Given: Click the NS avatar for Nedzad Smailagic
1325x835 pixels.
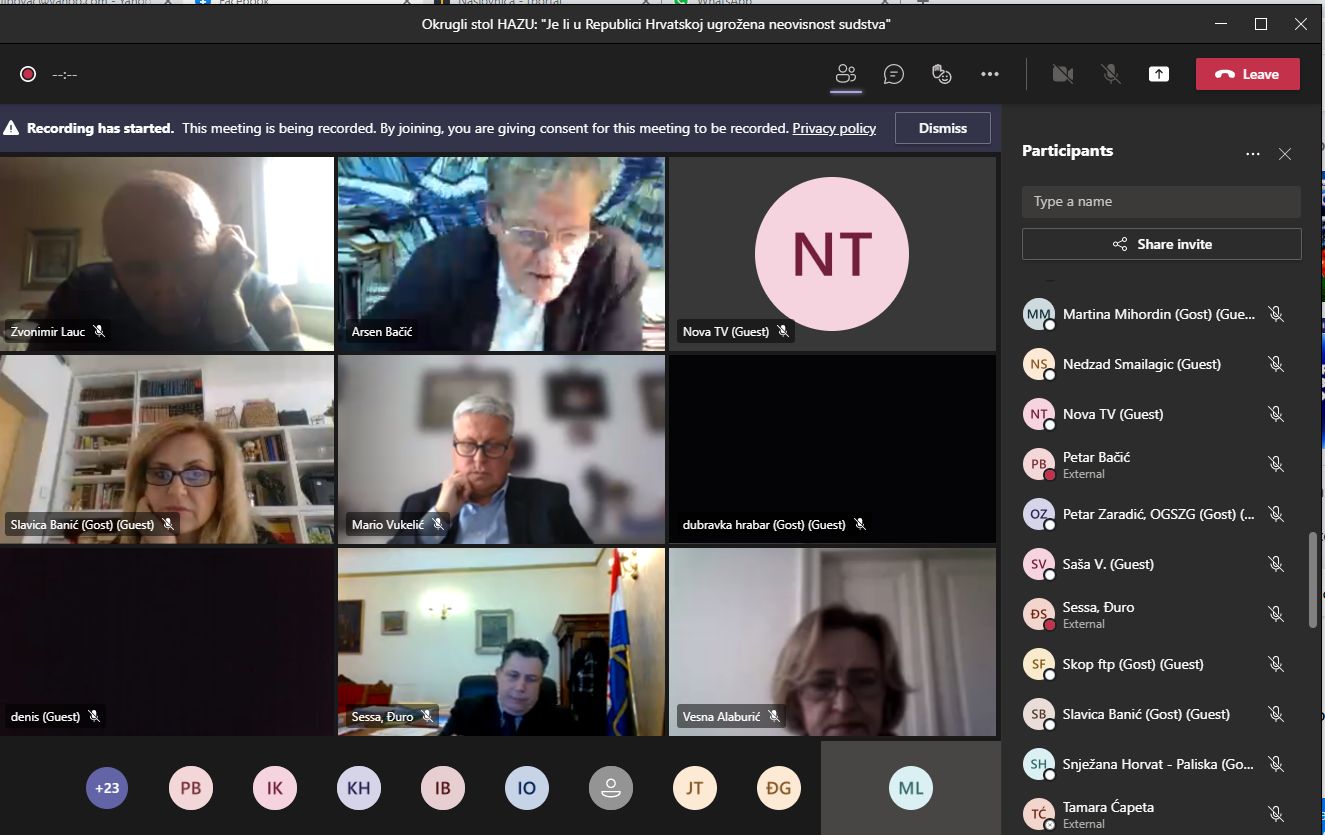Looking at the screenshot, I should tap(1039, 364).
